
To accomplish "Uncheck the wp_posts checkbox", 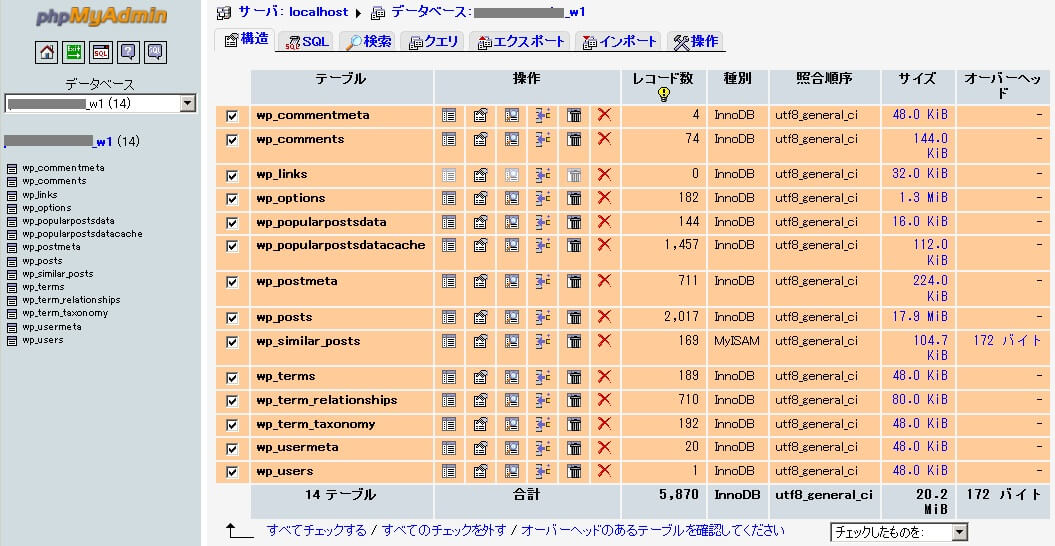I will 232,318.
